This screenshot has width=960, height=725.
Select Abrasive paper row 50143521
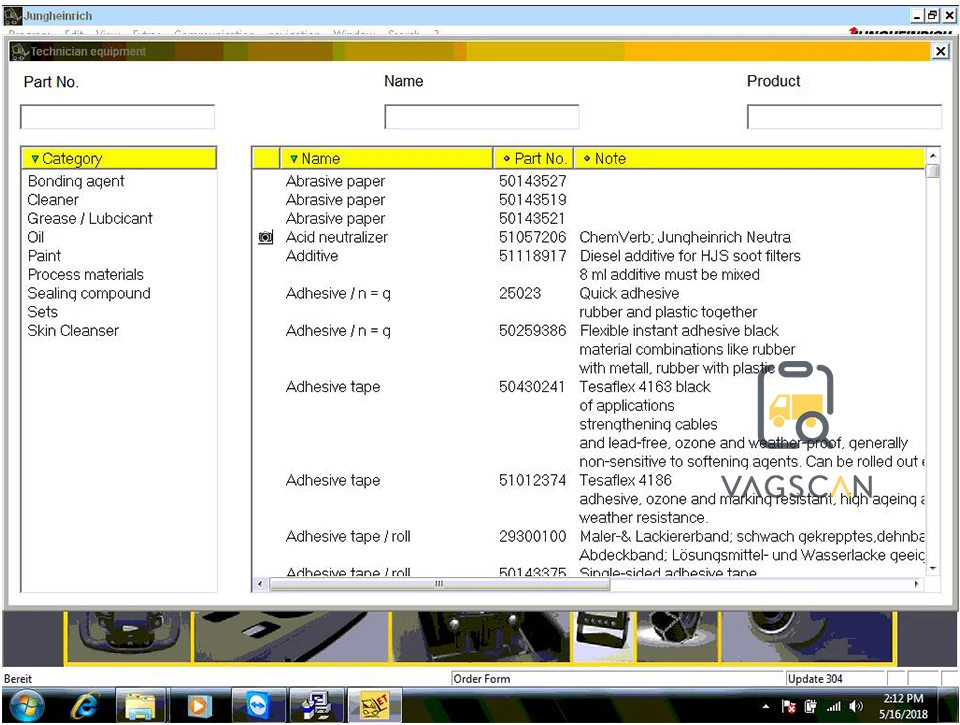tap(336, 219)
